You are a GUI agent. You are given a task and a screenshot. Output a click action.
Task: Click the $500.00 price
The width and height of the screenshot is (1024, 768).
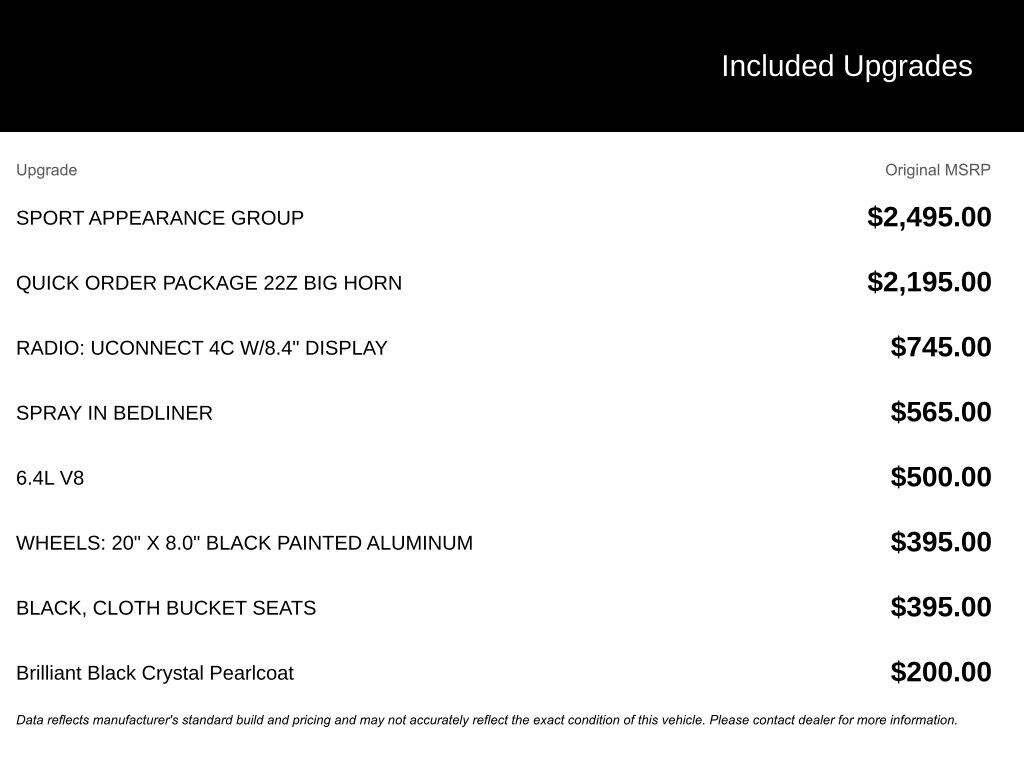pos(941,477)
